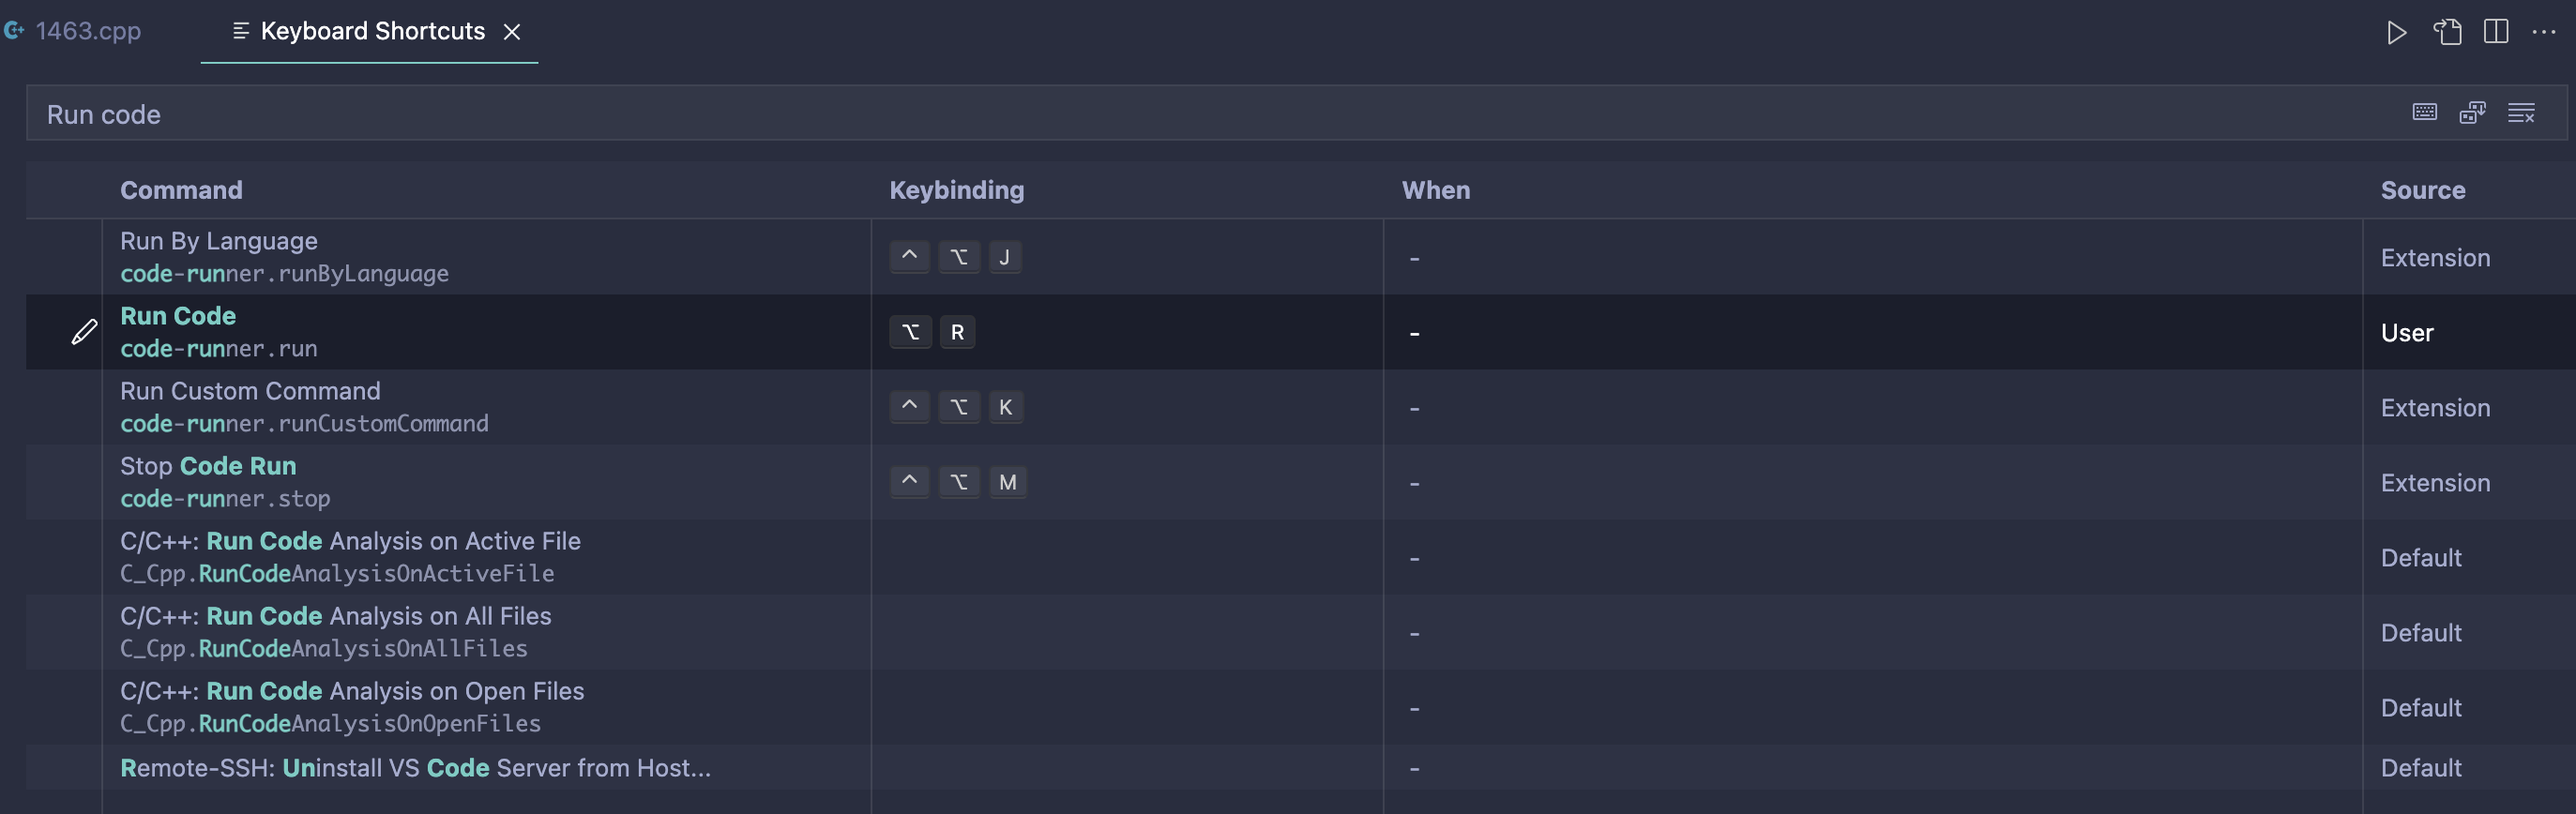Select the Stop Code Run command row
Screen dimensions: 2576x814
click(1300, 482)
